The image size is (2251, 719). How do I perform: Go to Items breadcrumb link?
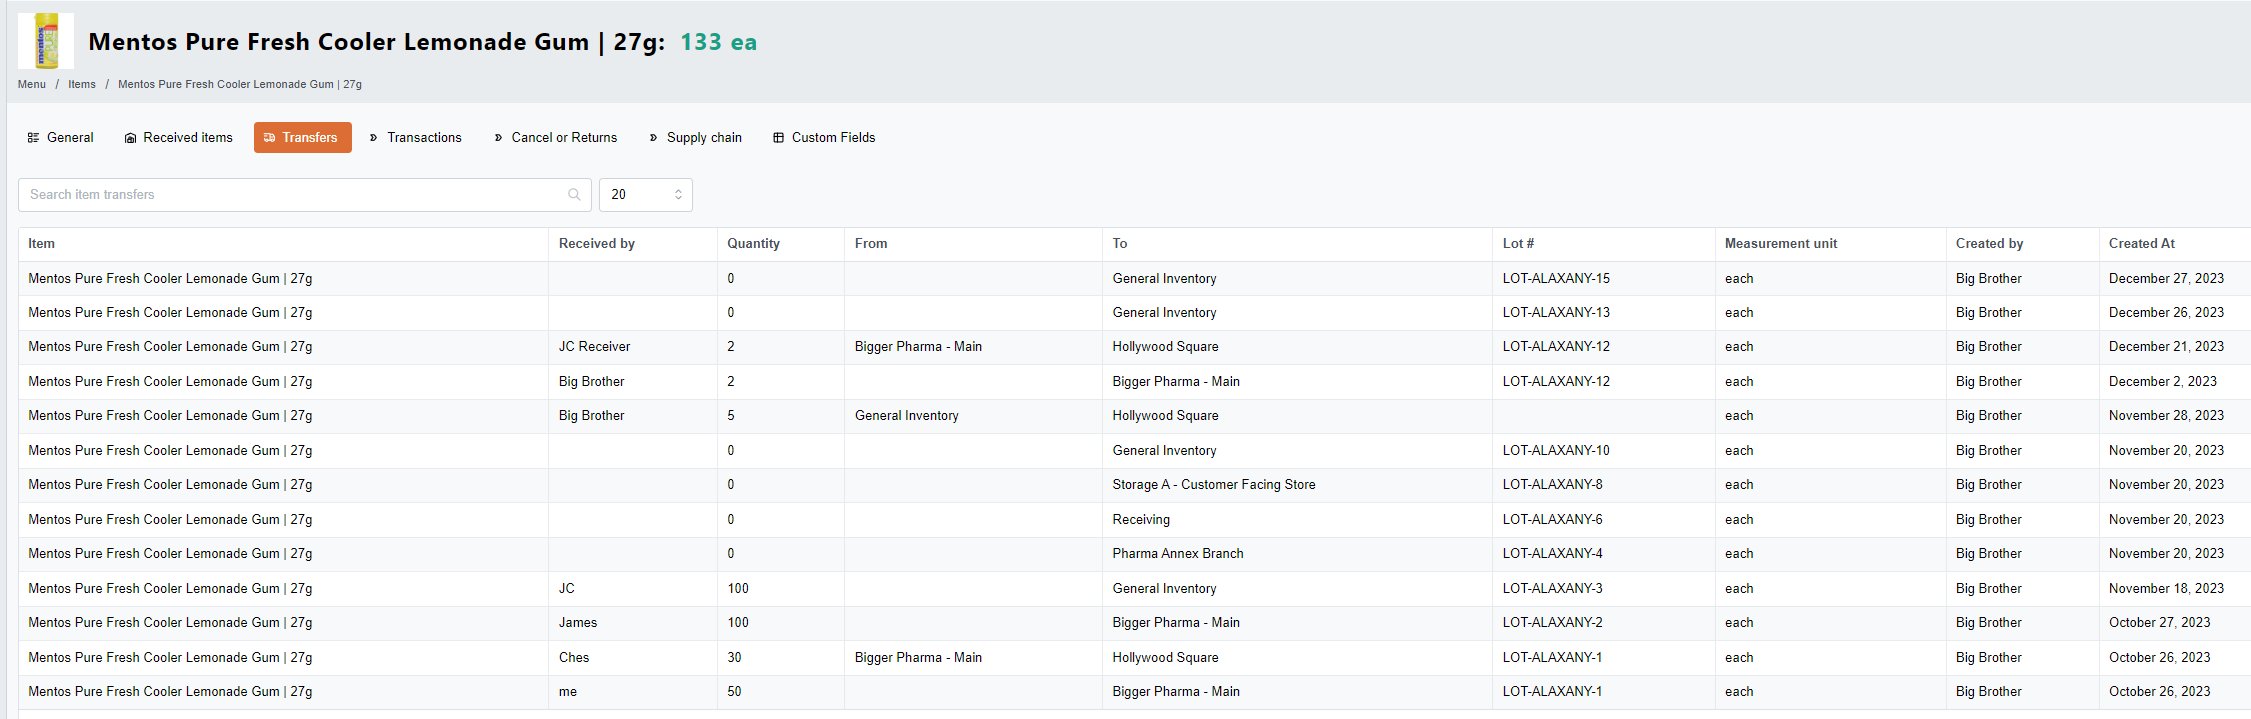82,84
